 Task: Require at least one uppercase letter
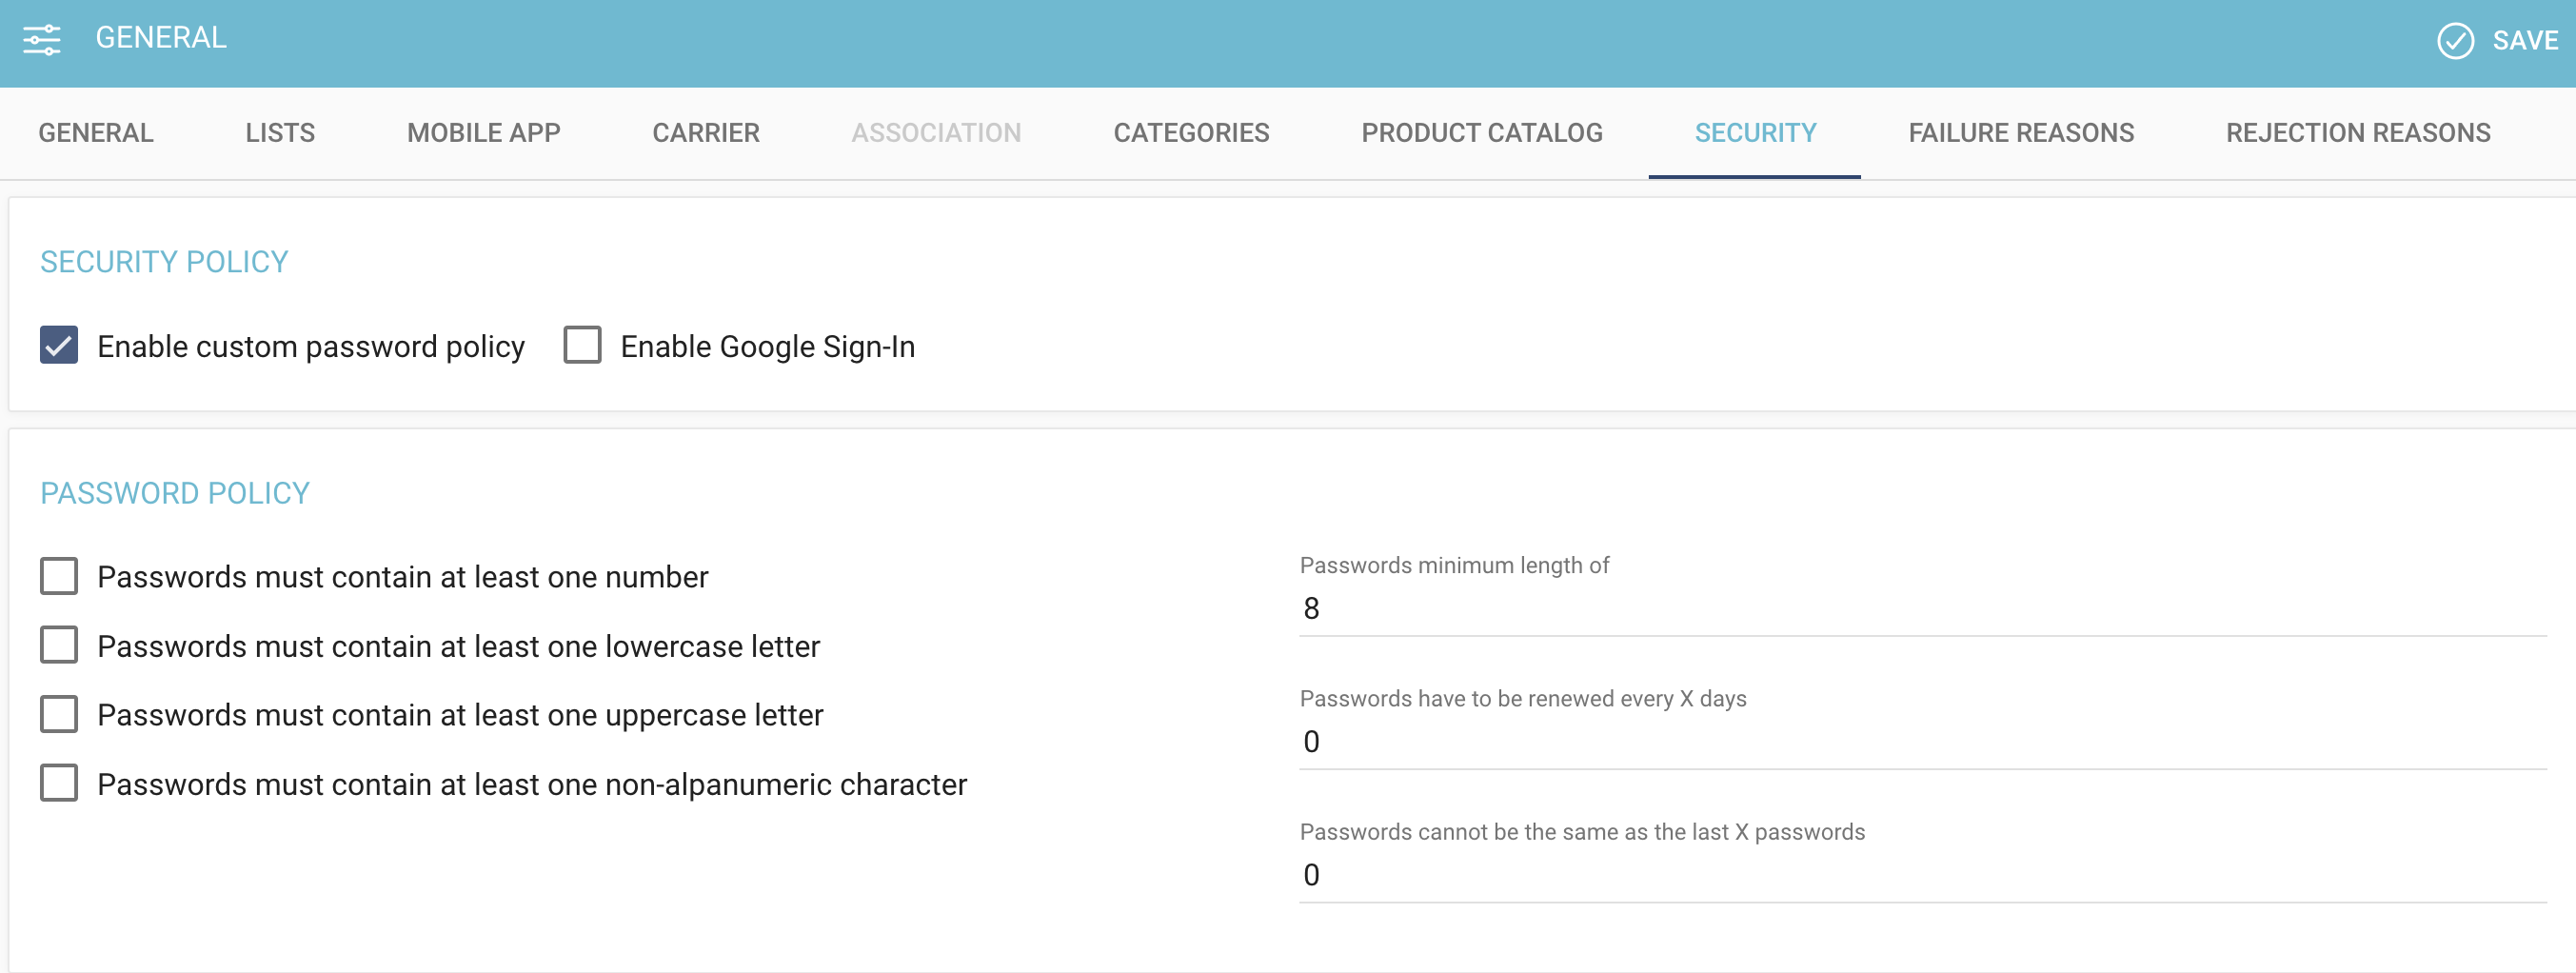click(x=59, y=715)
